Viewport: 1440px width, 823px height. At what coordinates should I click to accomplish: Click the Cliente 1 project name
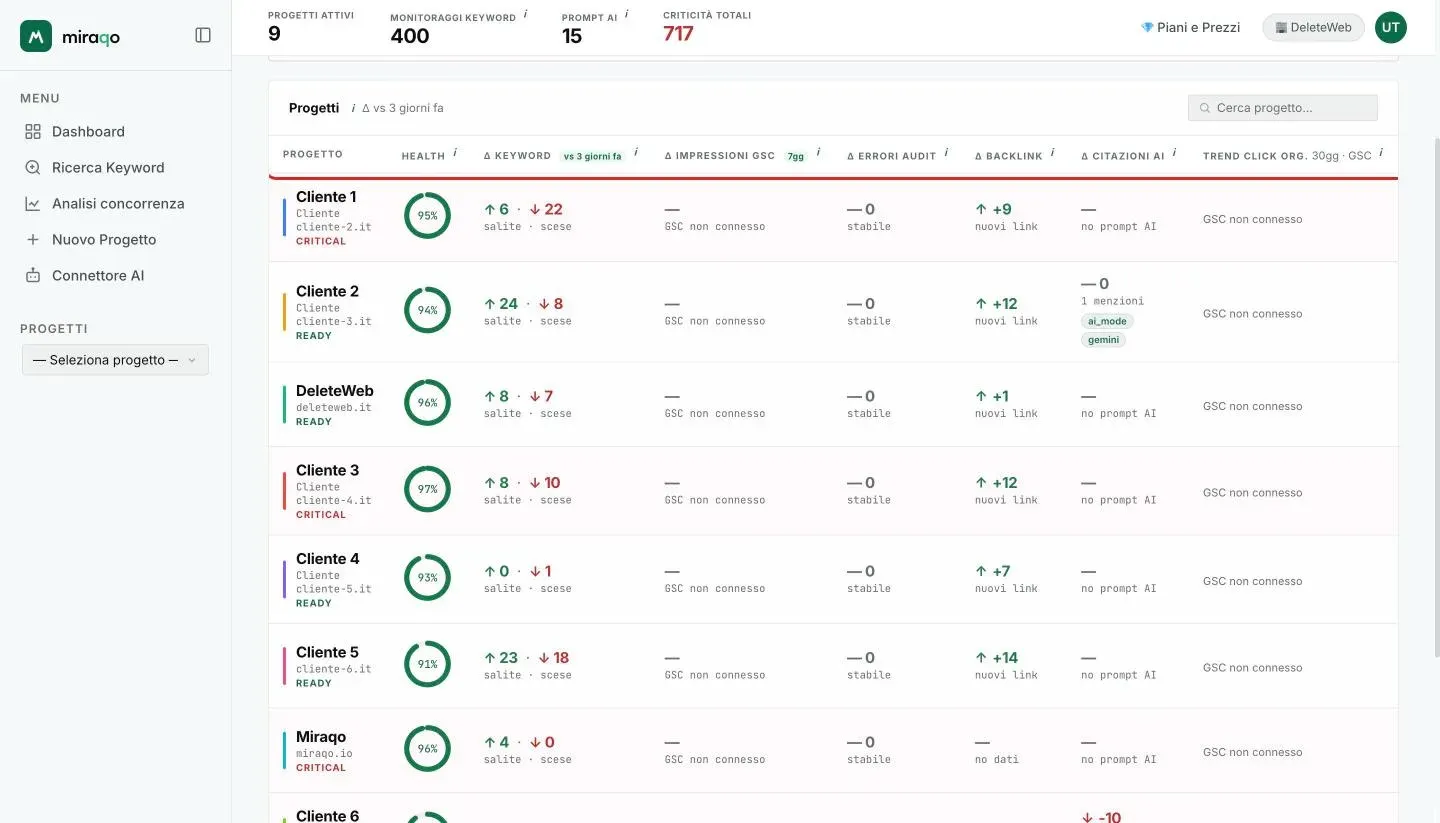coord(326,197)
